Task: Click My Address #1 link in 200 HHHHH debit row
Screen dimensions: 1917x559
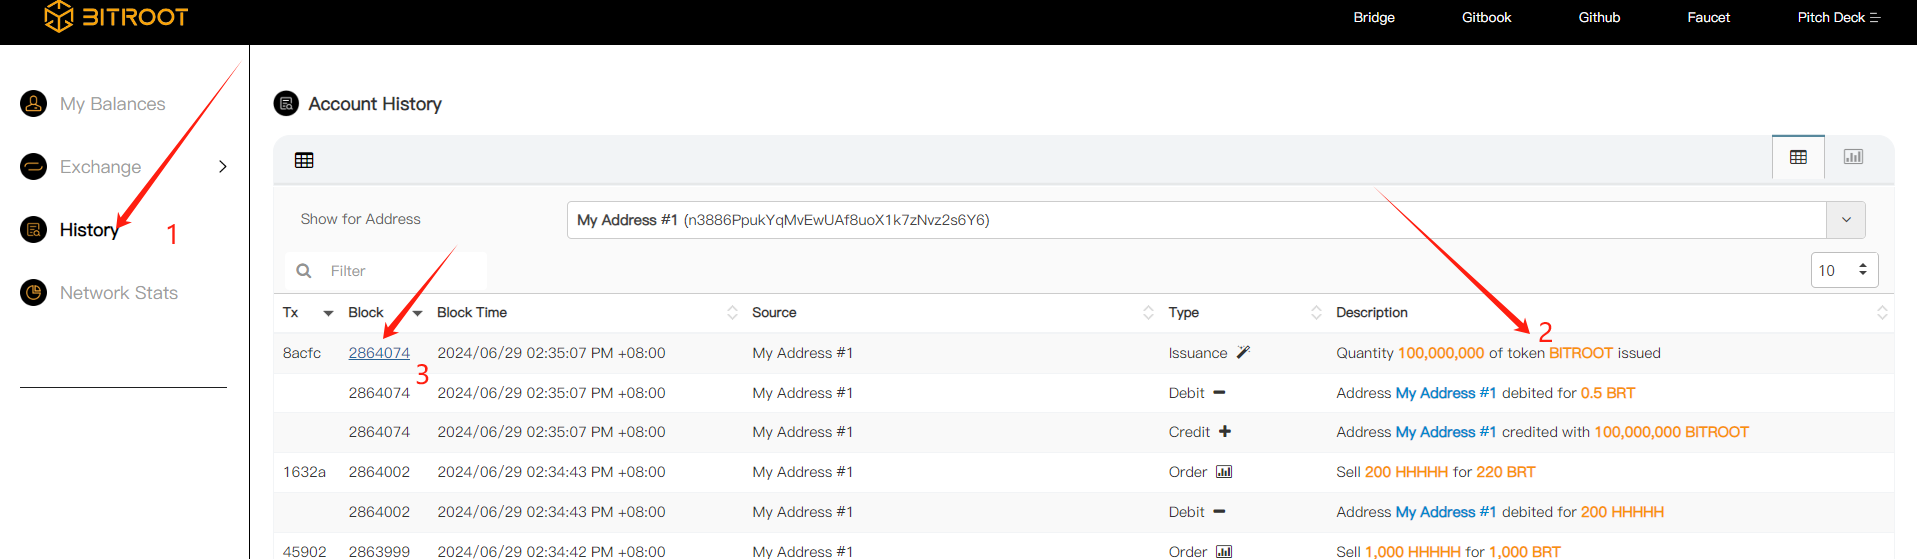Action: coord(1446,512)
